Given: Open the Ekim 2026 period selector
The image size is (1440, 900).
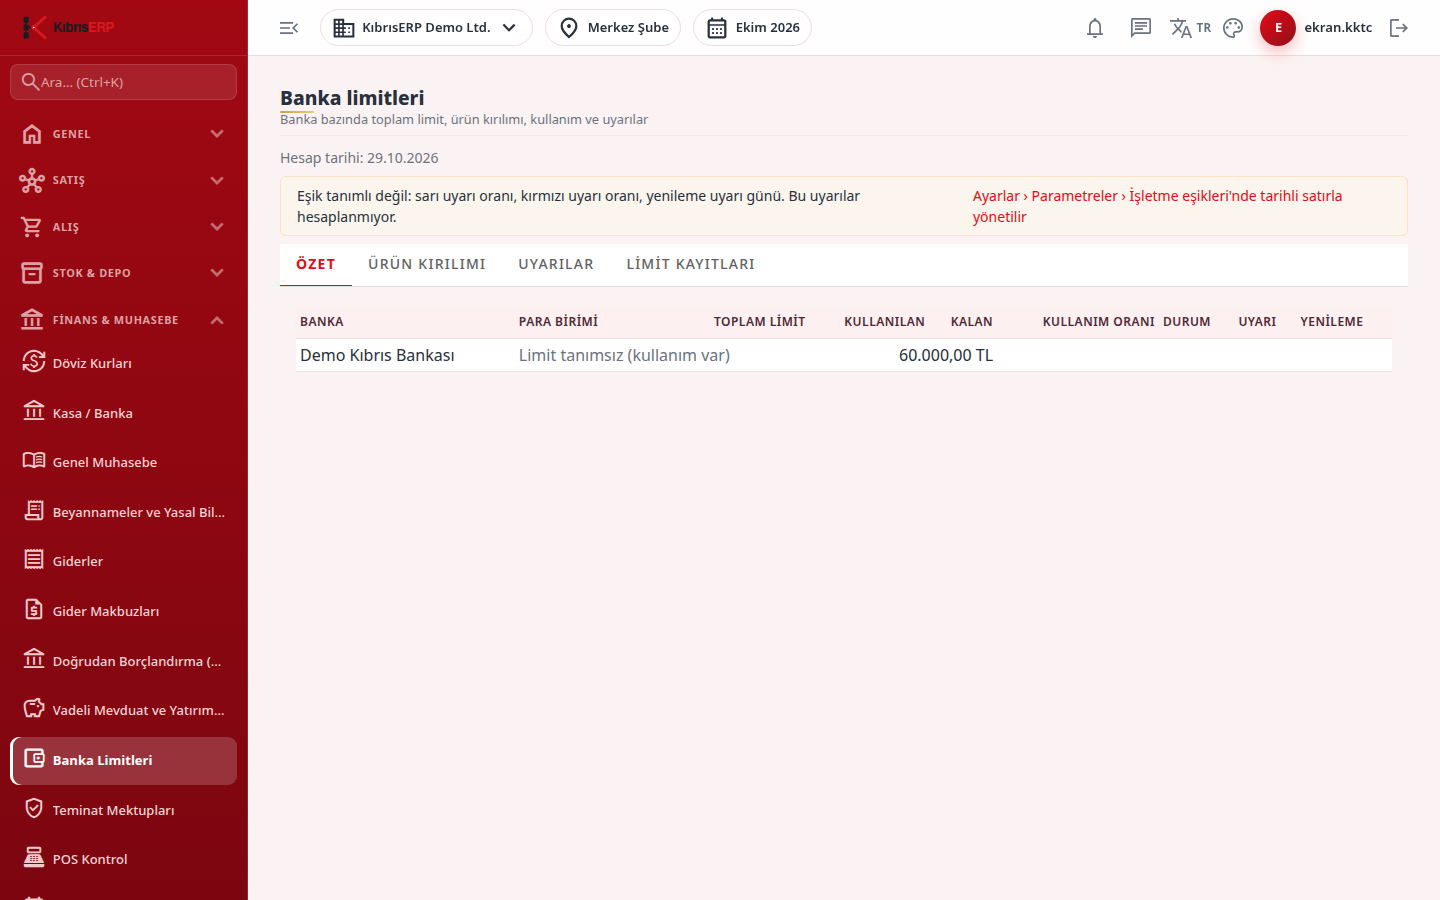Looking at the screenshot, I should 752,28.
